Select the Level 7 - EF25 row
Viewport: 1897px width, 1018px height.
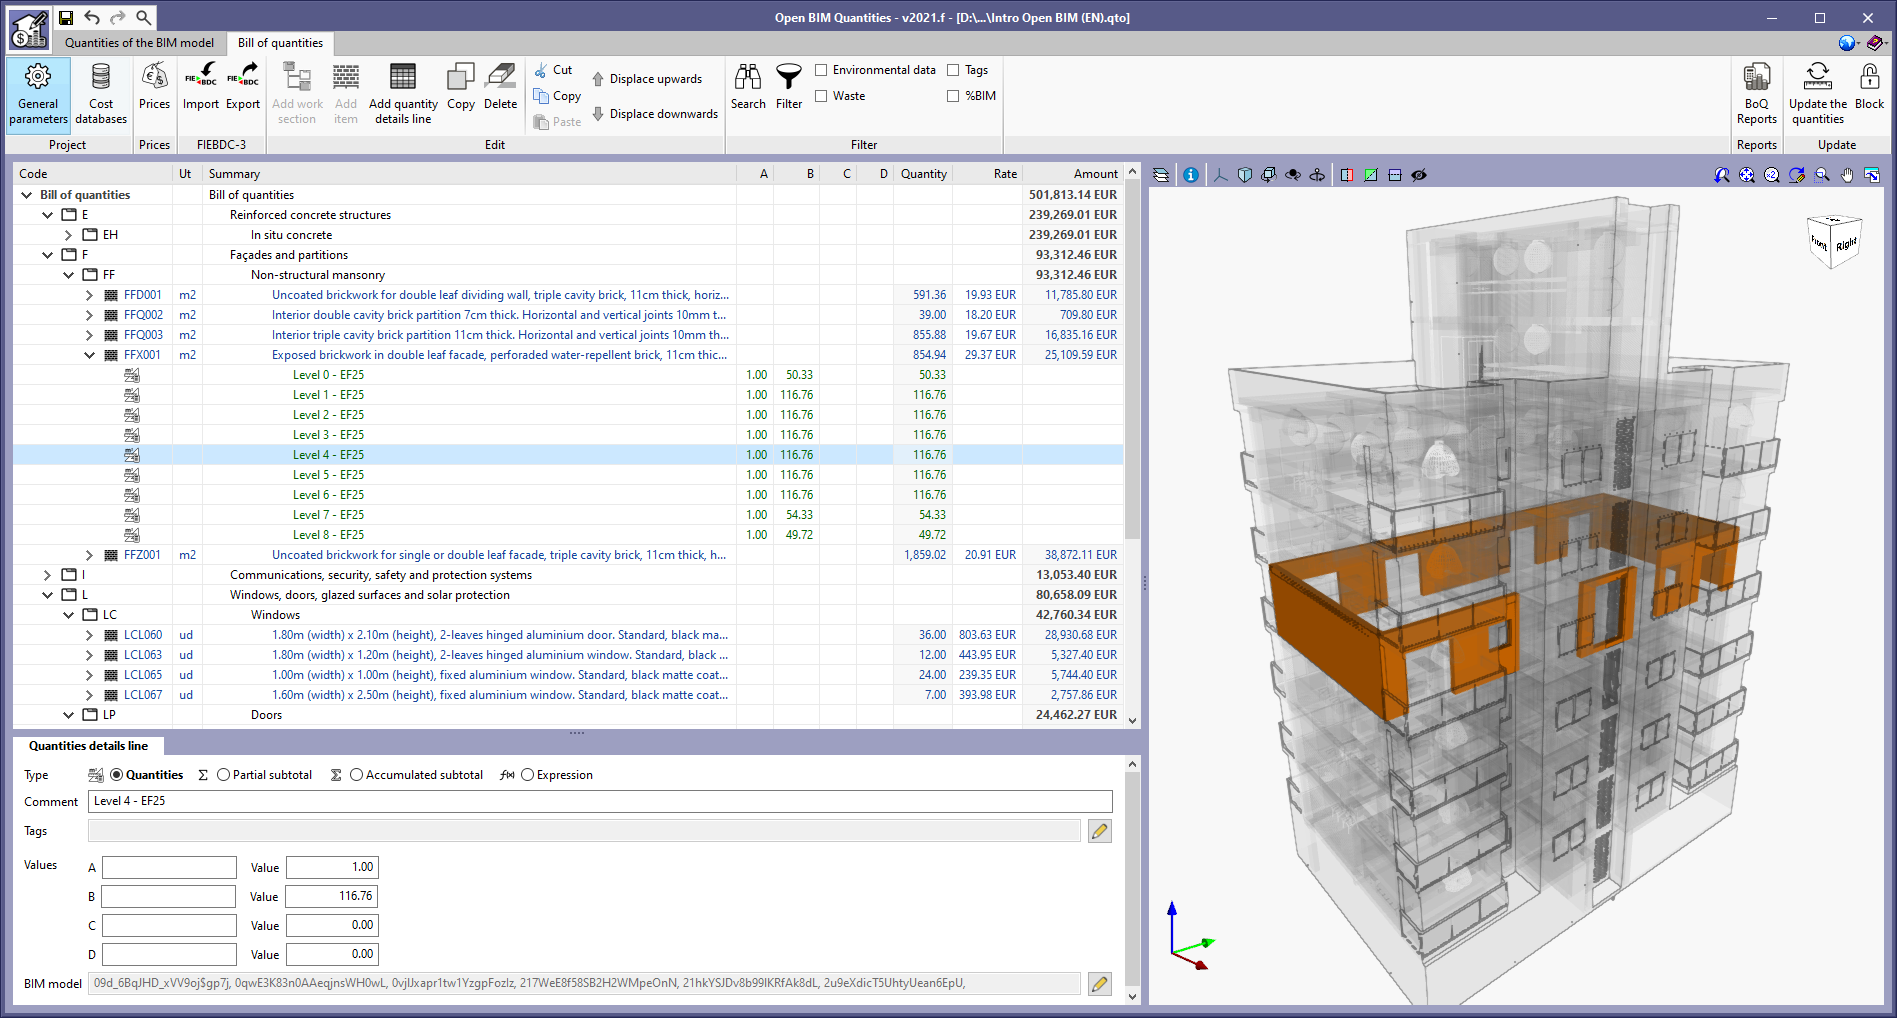tap(568, 515)
